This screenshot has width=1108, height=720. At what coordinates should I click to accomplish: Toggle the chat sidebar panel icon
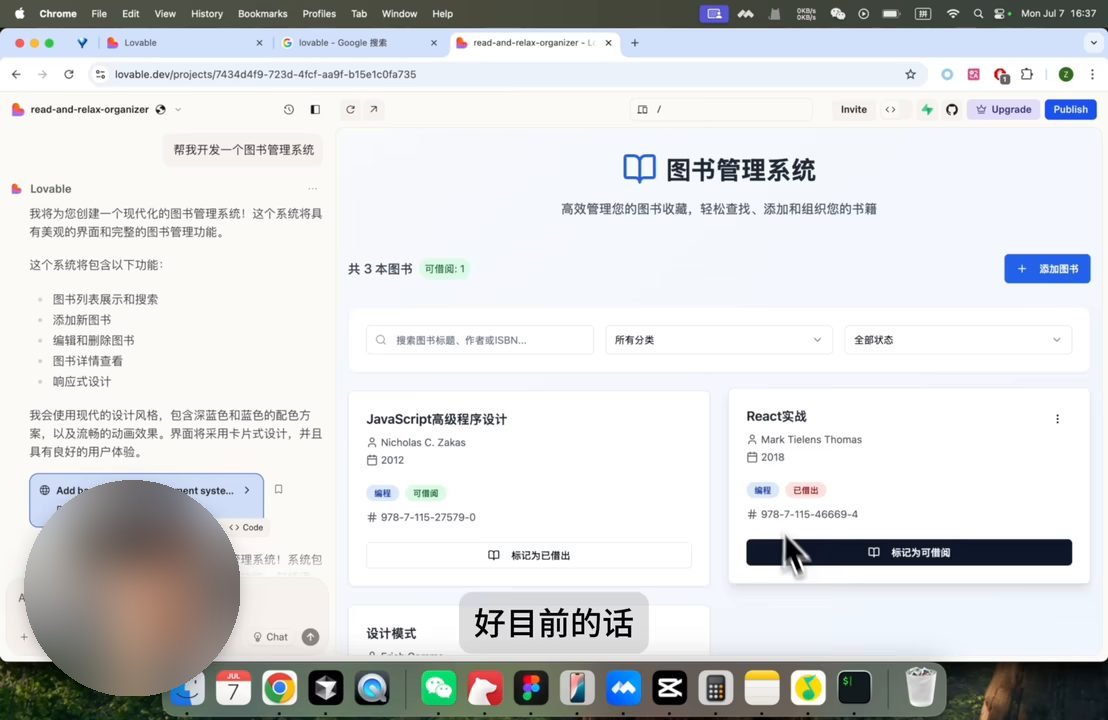coord(315,110)
